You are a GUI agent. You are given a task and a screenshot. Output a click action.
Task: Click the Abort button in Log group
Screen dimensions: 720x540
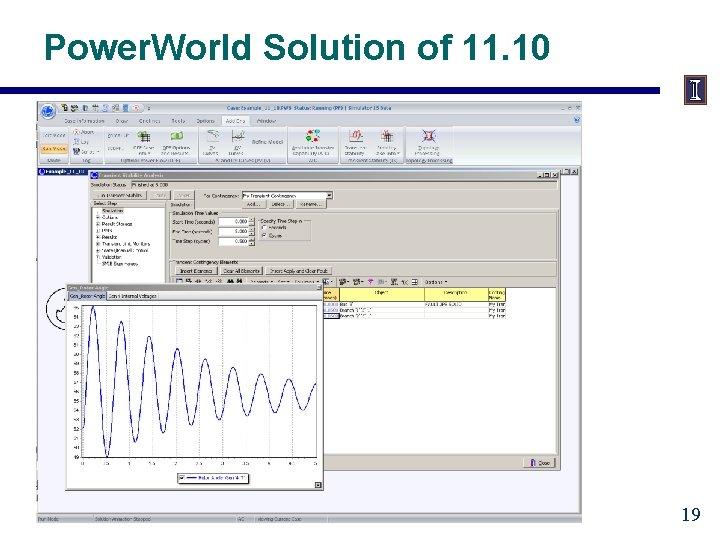coord(84,132)
